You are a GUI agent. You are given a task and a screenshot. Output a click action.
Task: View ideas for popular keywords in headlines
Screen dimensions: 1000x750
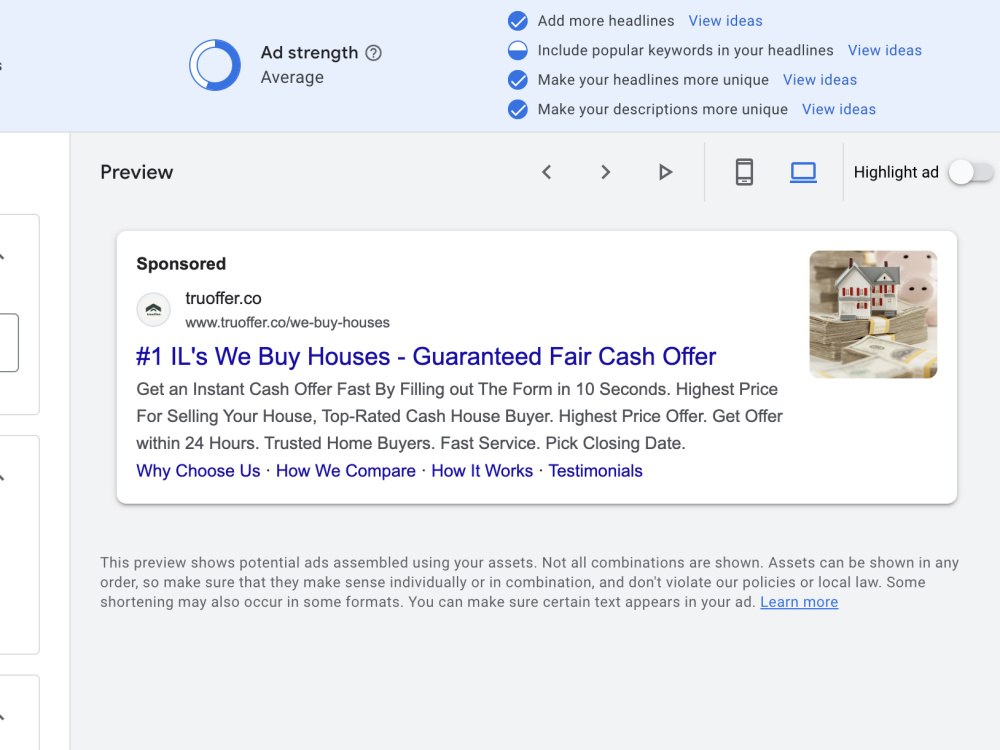[x=885, y=50]
